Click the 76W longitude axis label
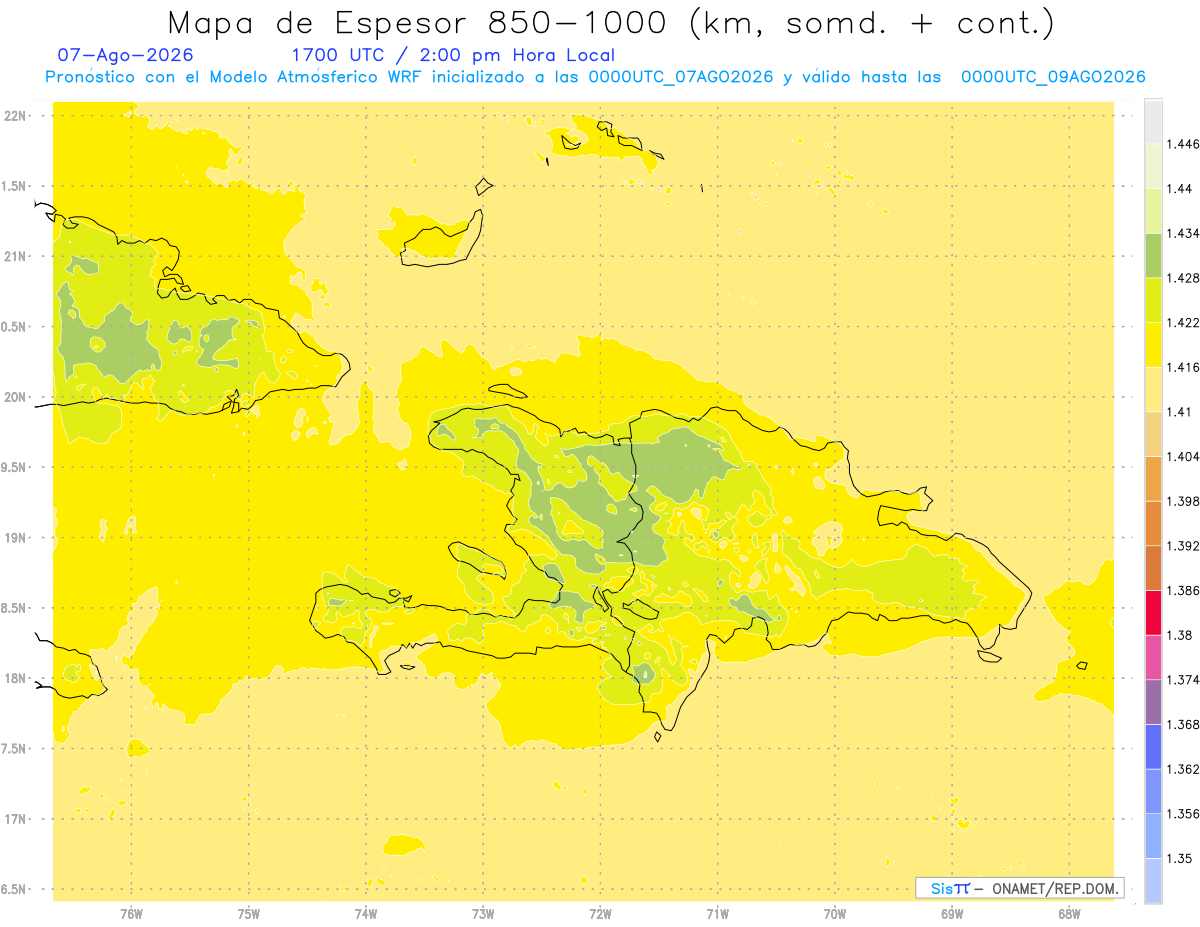 [131, 914]
